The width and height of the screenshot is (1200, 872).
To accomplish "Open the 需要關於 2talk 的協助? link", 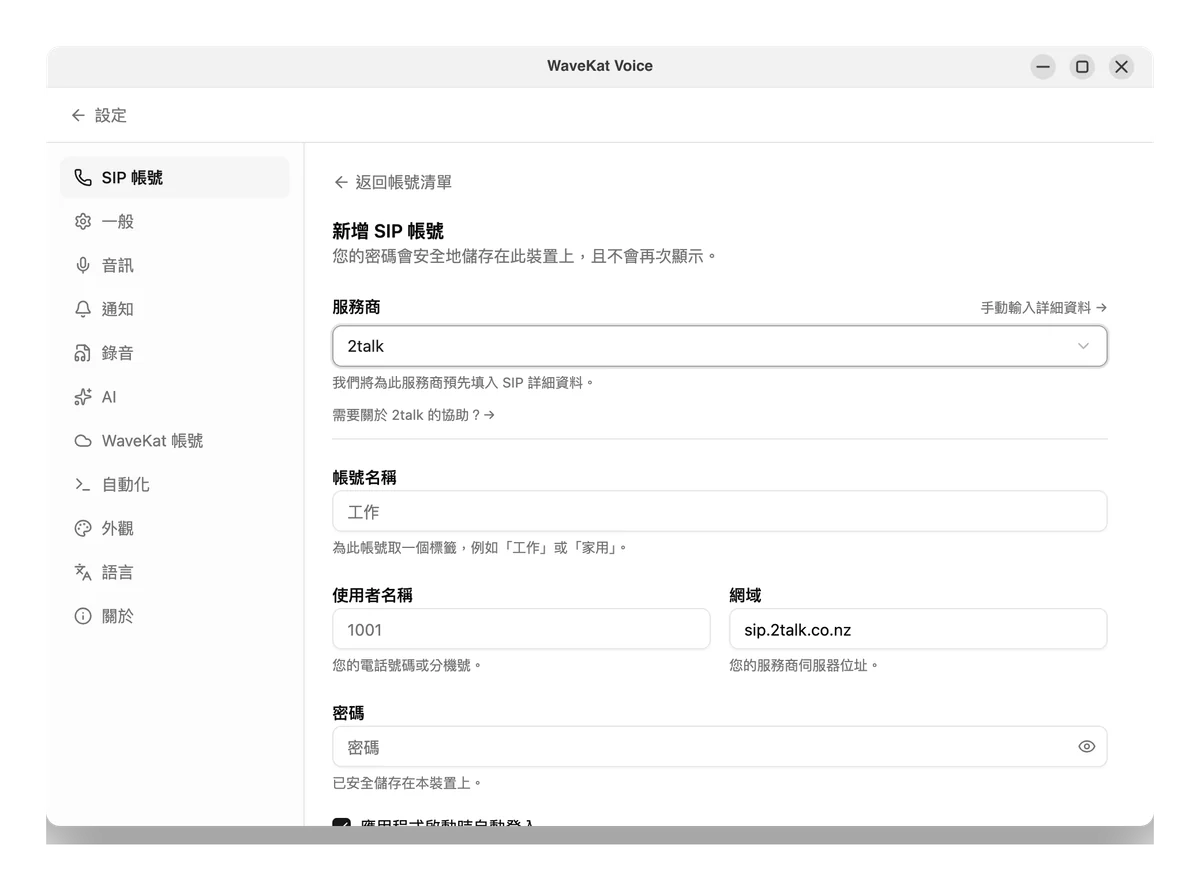I will tap(414, 414).
